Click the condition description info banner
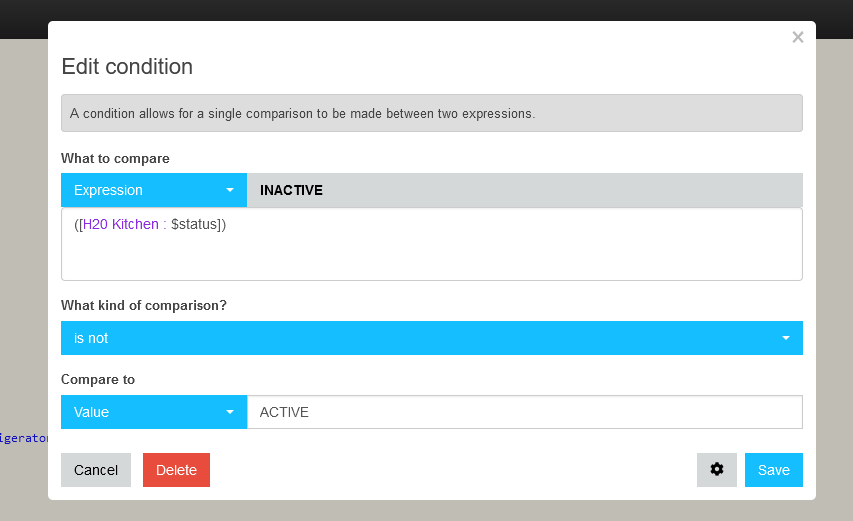The image size is (853, 521). (431, 113)
